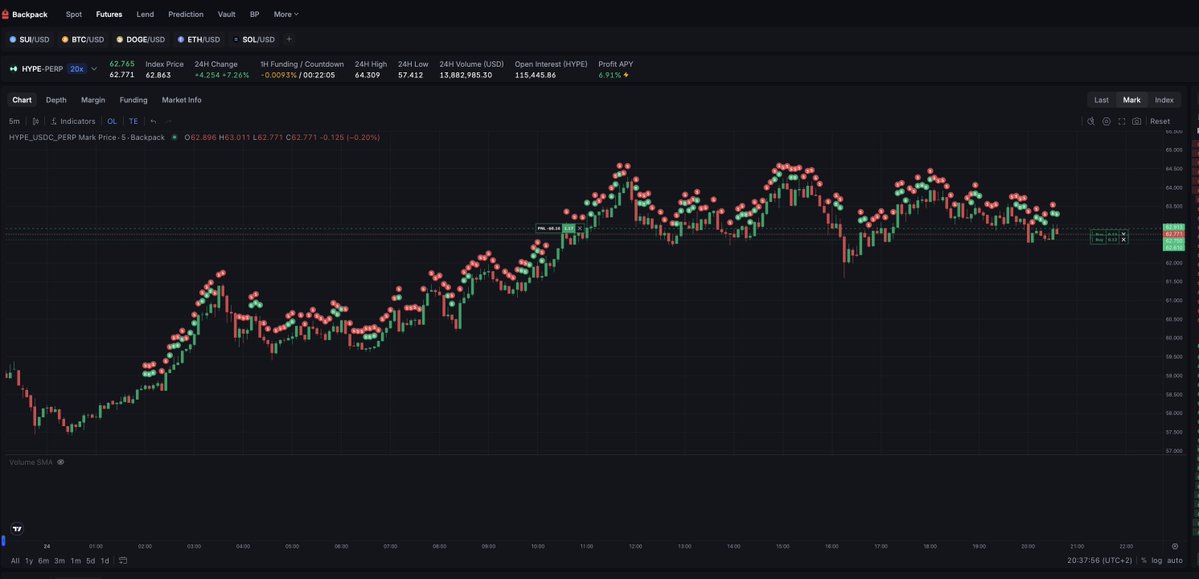1199x579 pixels.
Task: Click the HYPE-PERP market icon
Action: point(13,69)
